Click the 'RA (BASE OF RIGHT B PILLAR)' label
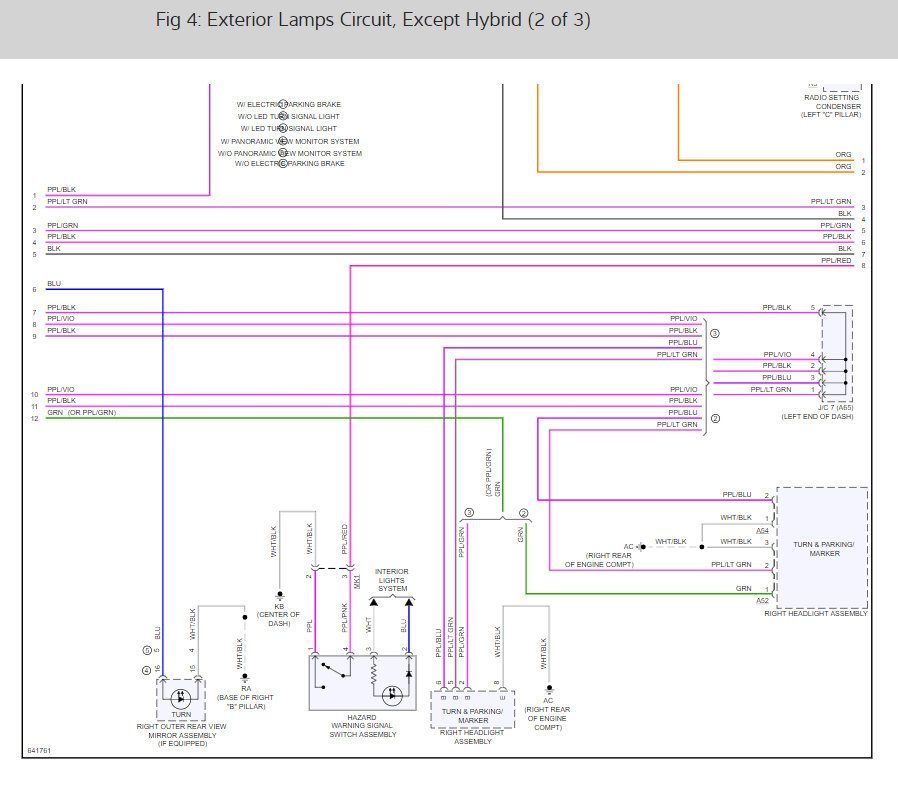This screenshot has width=898, height=785. coord(245,697)
